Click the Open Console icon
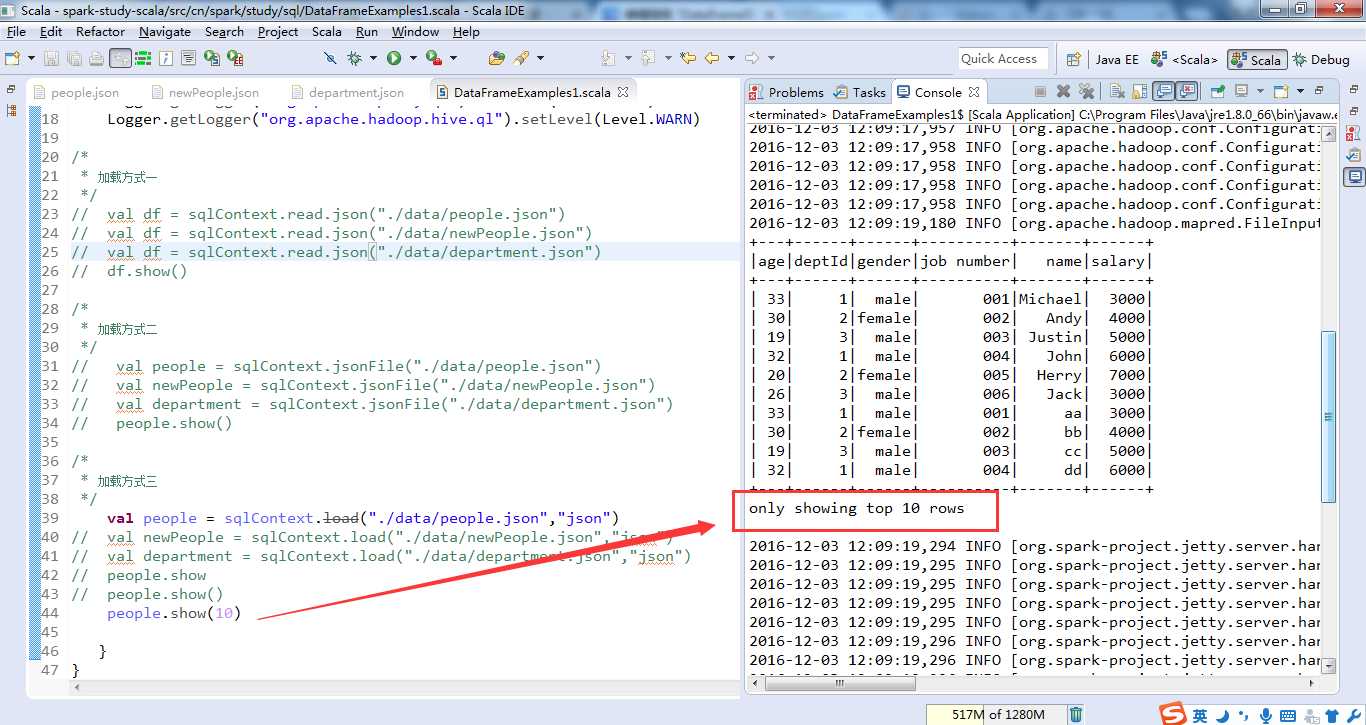 [x=1281, y=91]
